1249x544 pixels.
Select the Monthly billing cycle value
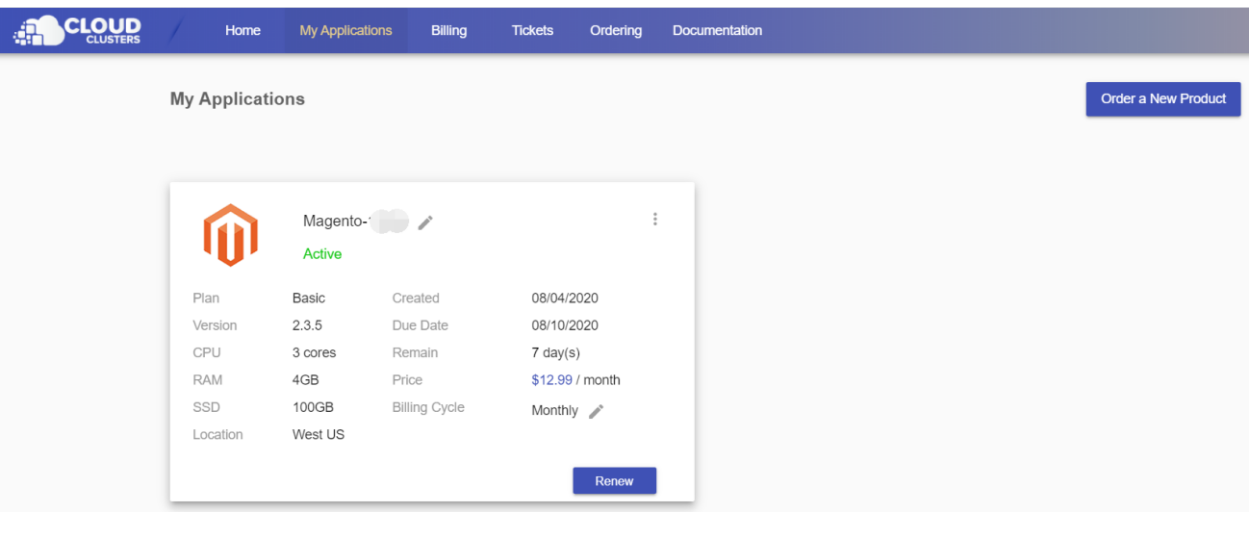554,410
